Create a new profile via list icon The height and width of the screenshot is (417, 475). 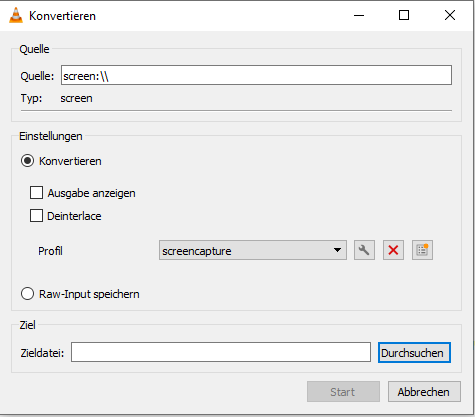pyautogui.click(x=422, y=250)
